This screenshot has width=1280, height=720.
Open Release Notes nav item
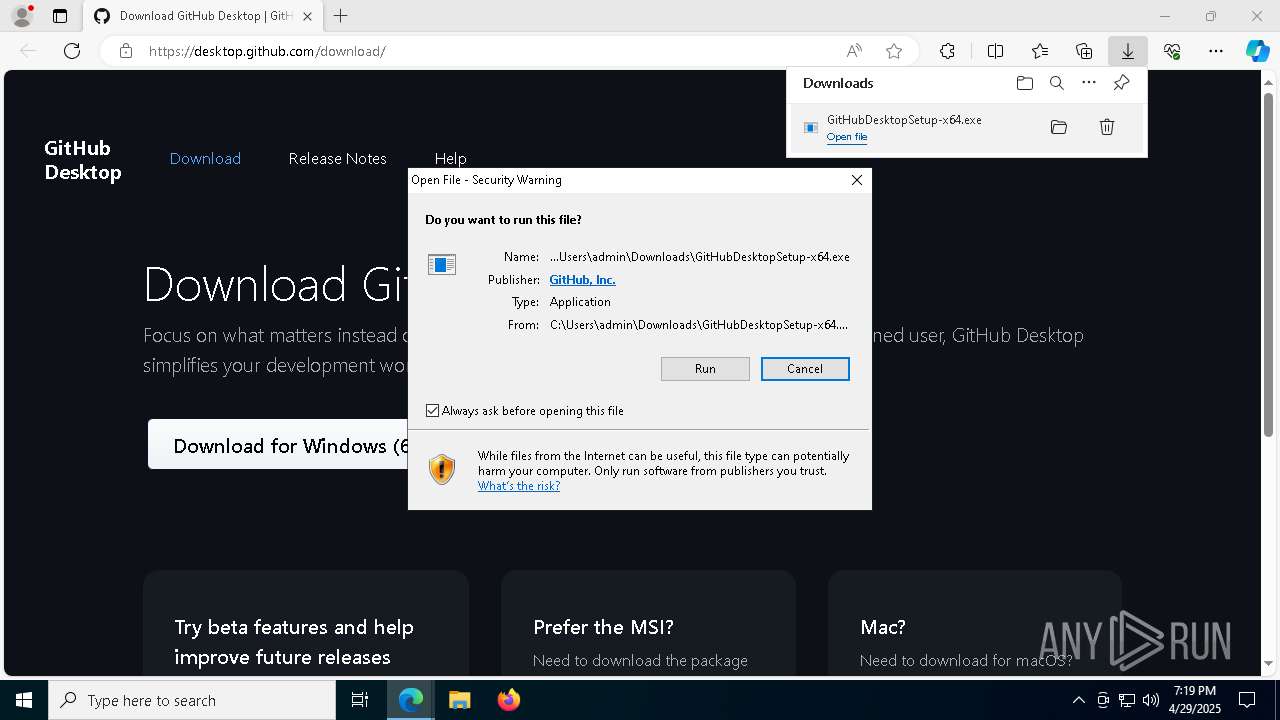pyautogui.click(x=337, y=158)
